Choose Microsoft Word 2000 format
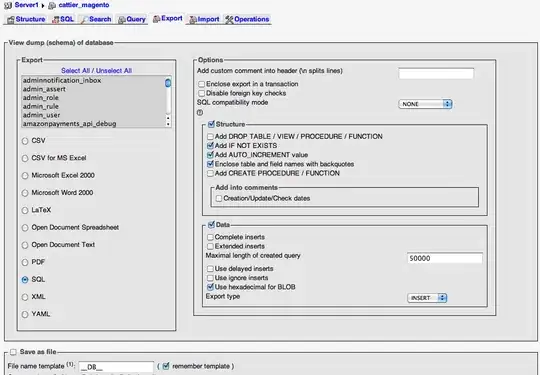This screenshot has width=540, height=375. [25, 193]
